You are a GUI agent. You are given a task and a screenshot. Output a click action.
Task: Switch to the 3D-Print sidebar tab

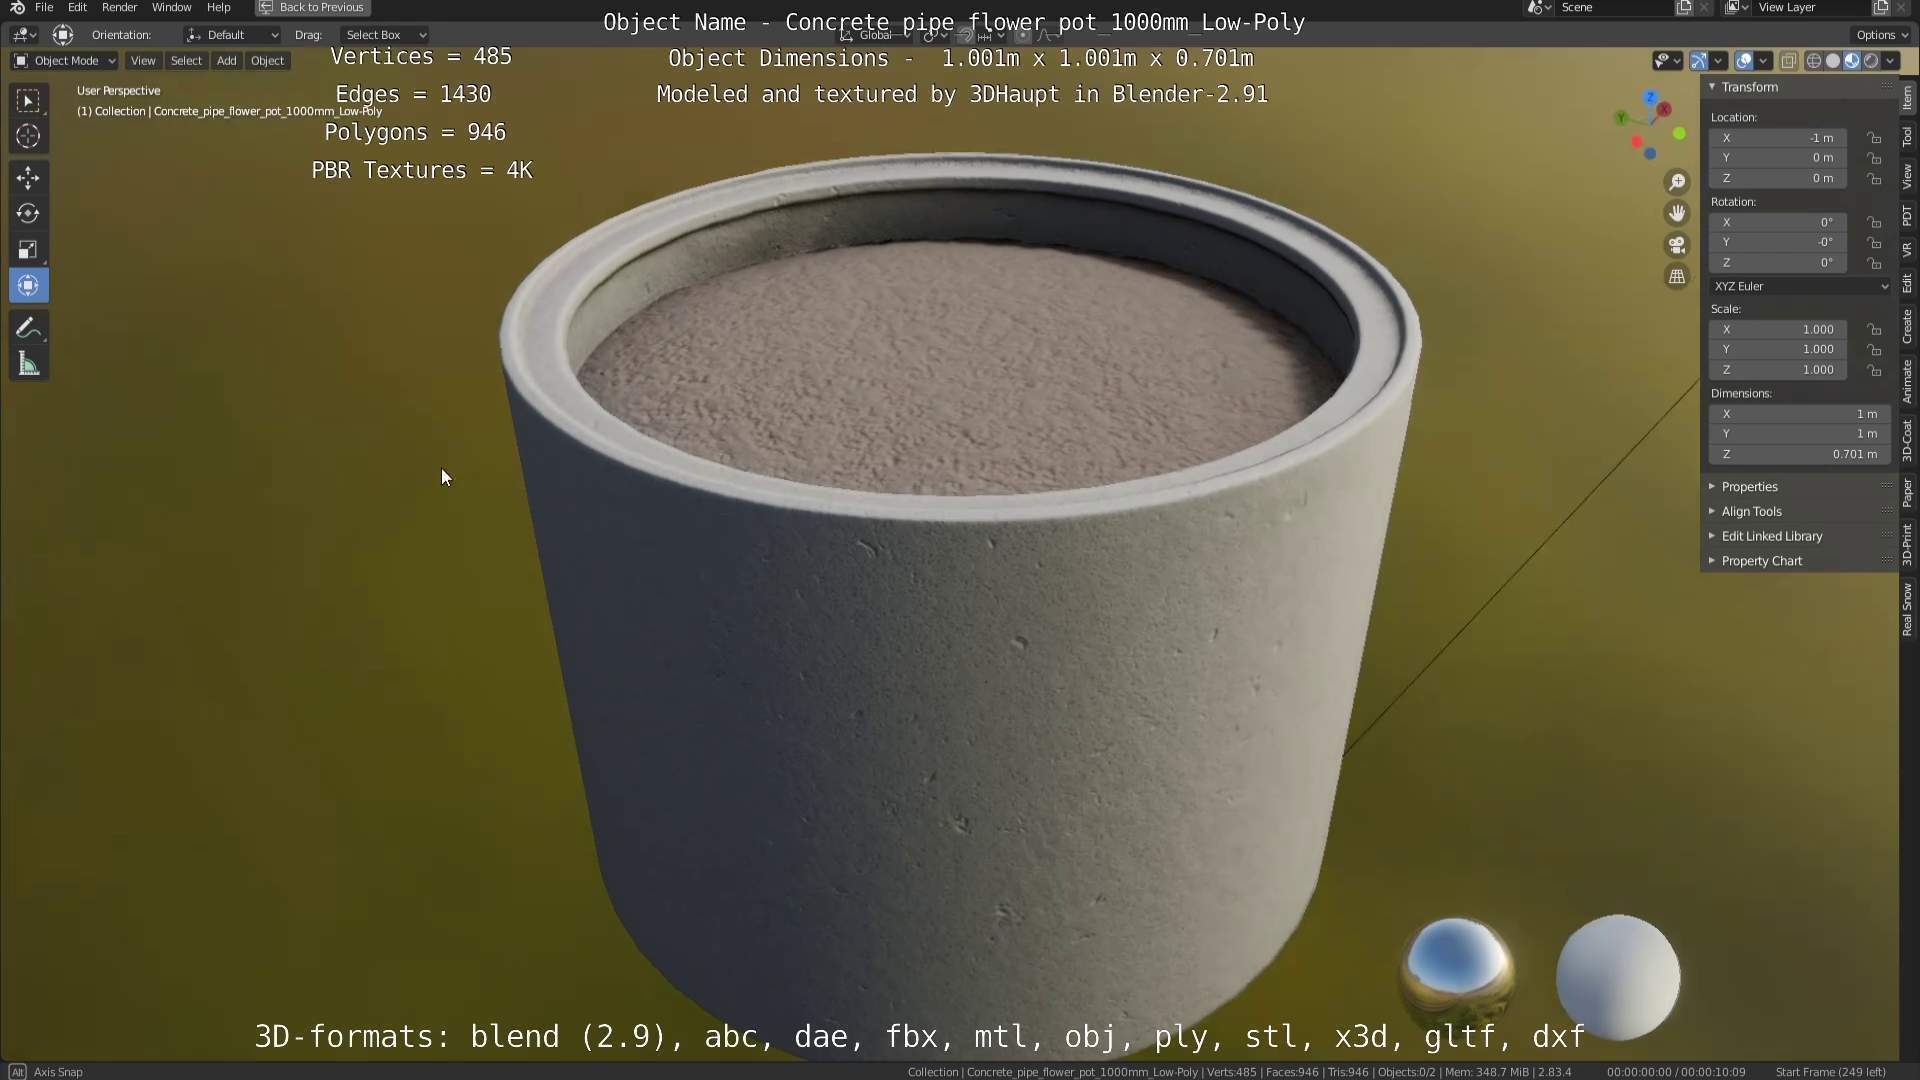[x=1908, y=545]
